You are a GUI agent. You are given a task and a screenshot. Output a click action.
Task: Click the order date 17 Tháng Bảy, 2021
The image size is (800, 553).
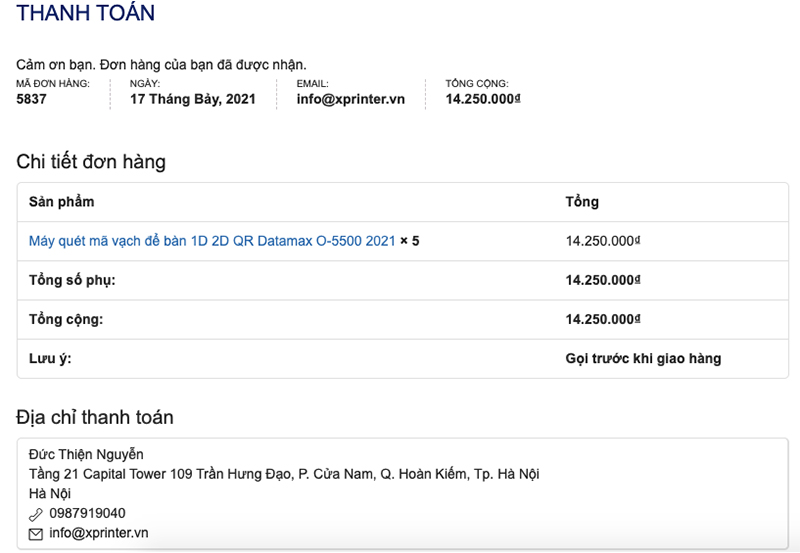(192, 99)
